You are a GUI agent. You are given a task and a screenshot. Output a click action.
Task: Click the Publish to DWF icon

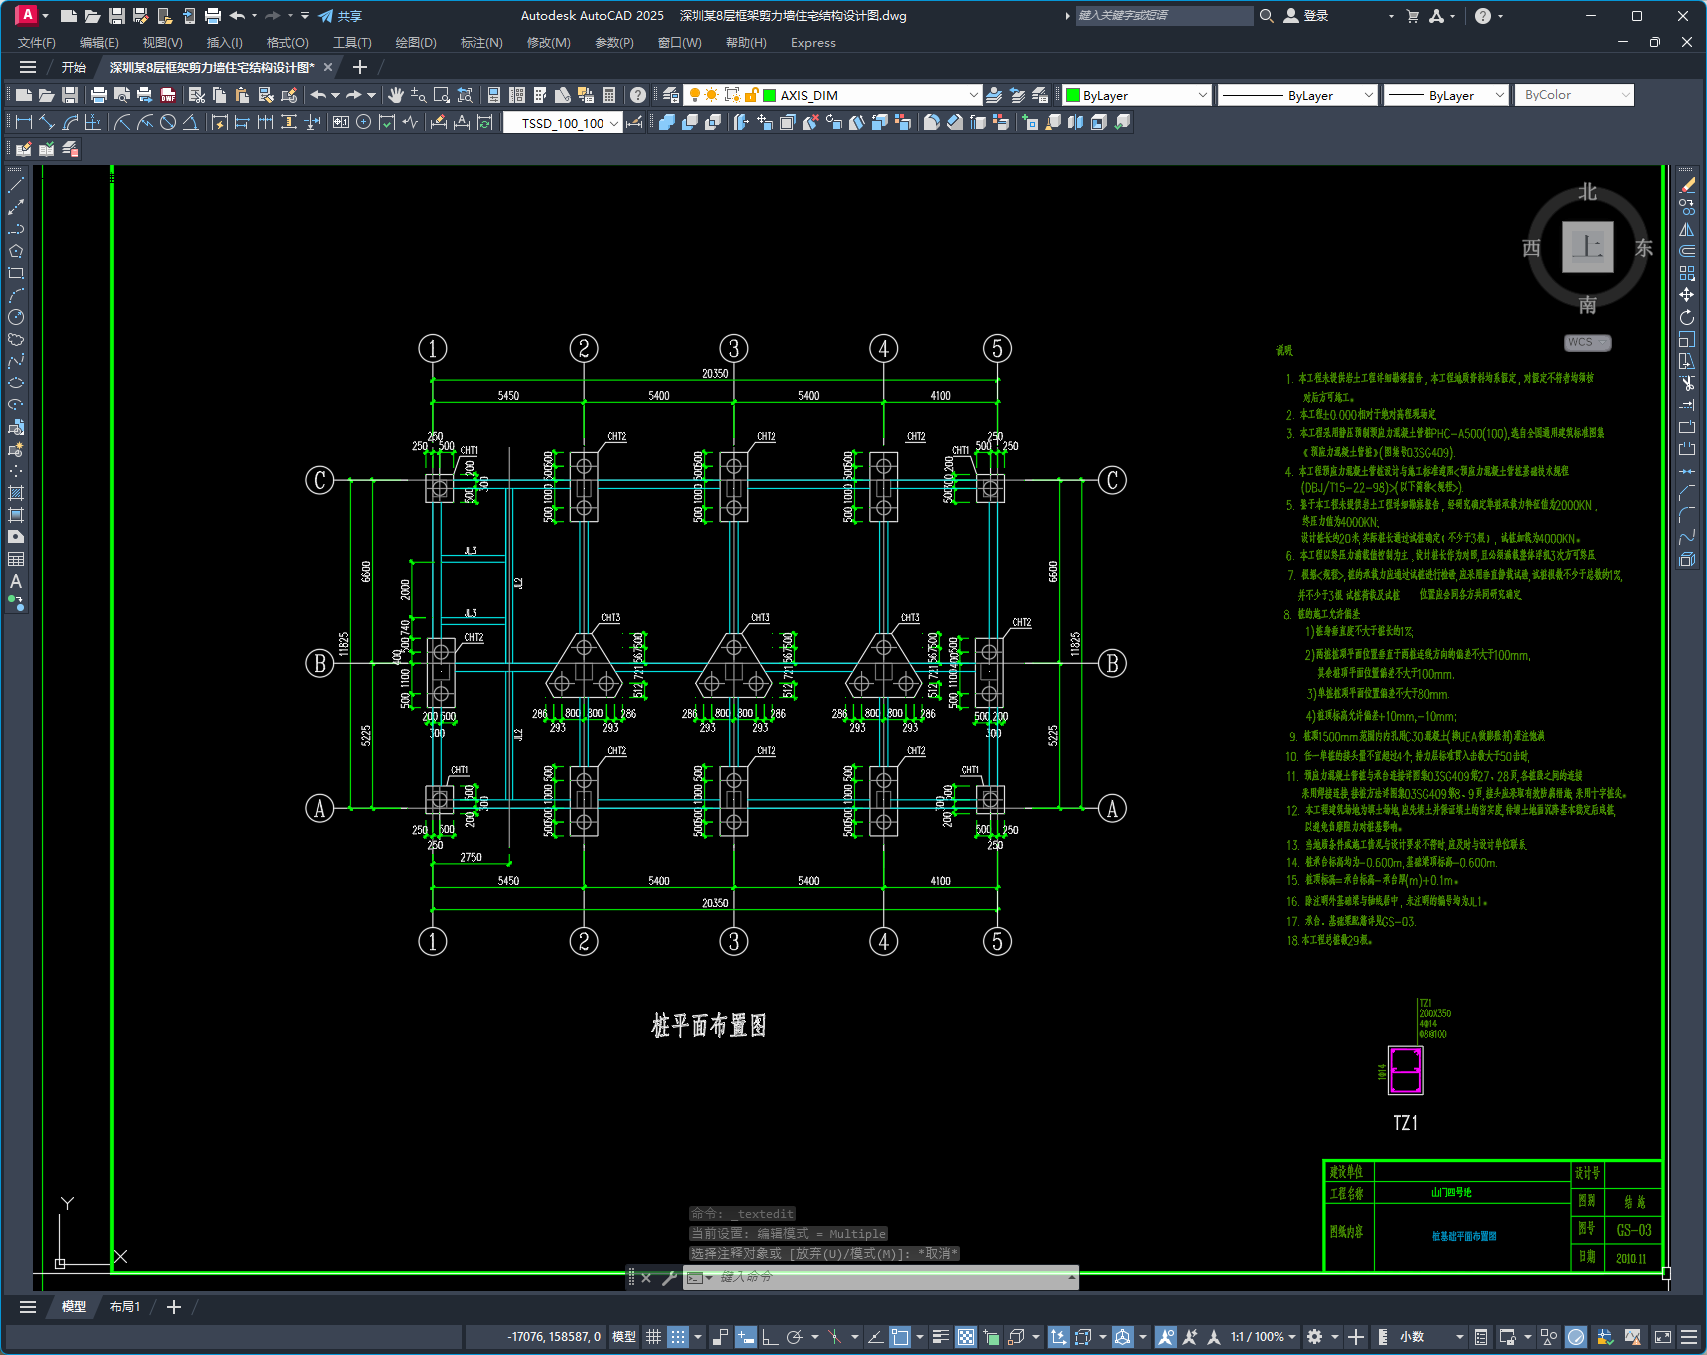(x=168, y=95)
